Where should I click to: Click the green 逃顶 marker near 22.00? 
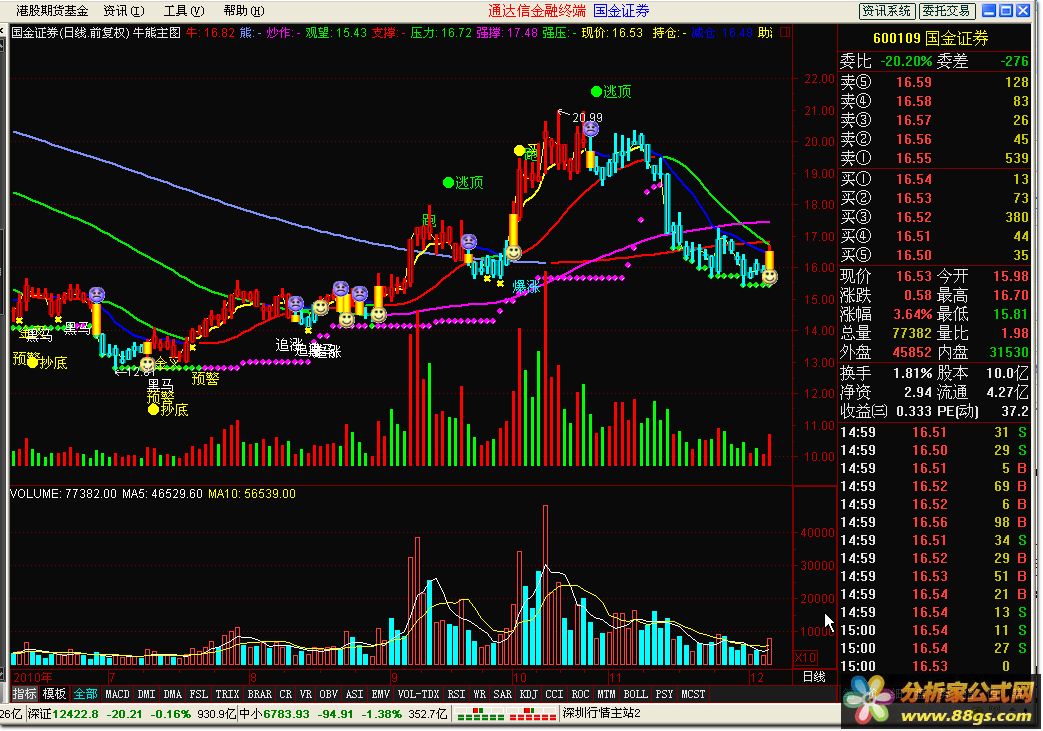tap(611, 91)
